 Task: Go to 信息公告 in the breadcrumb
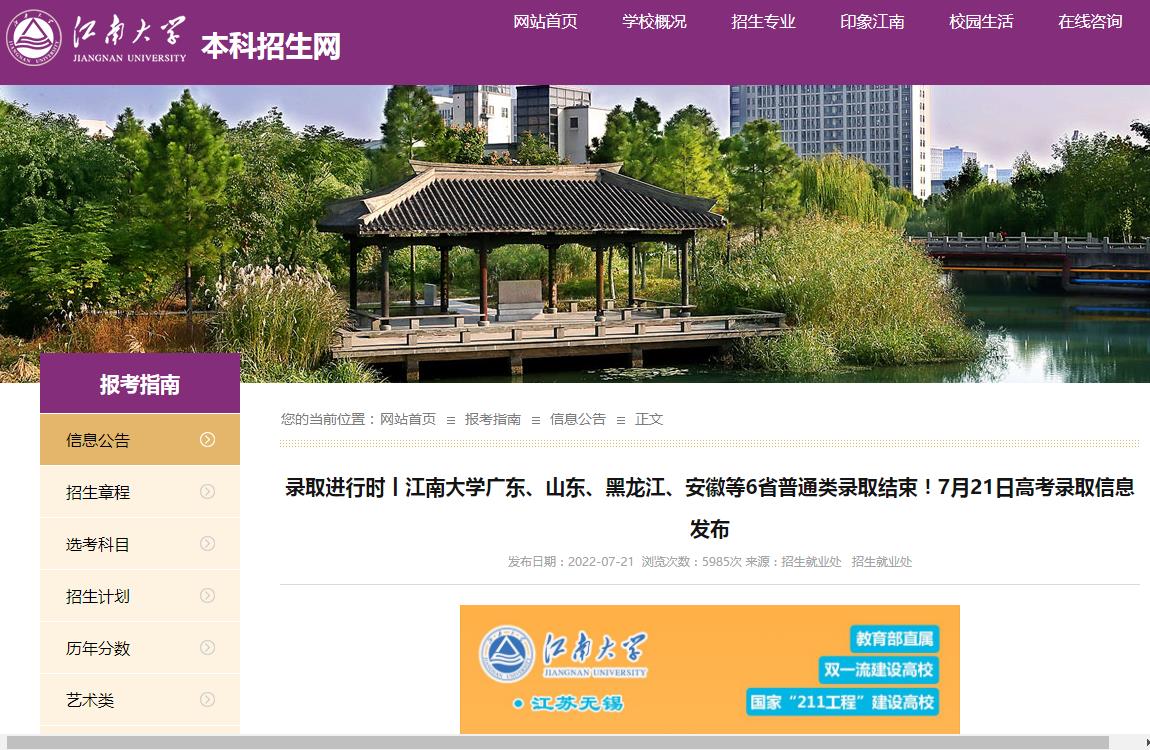[578, 419]
